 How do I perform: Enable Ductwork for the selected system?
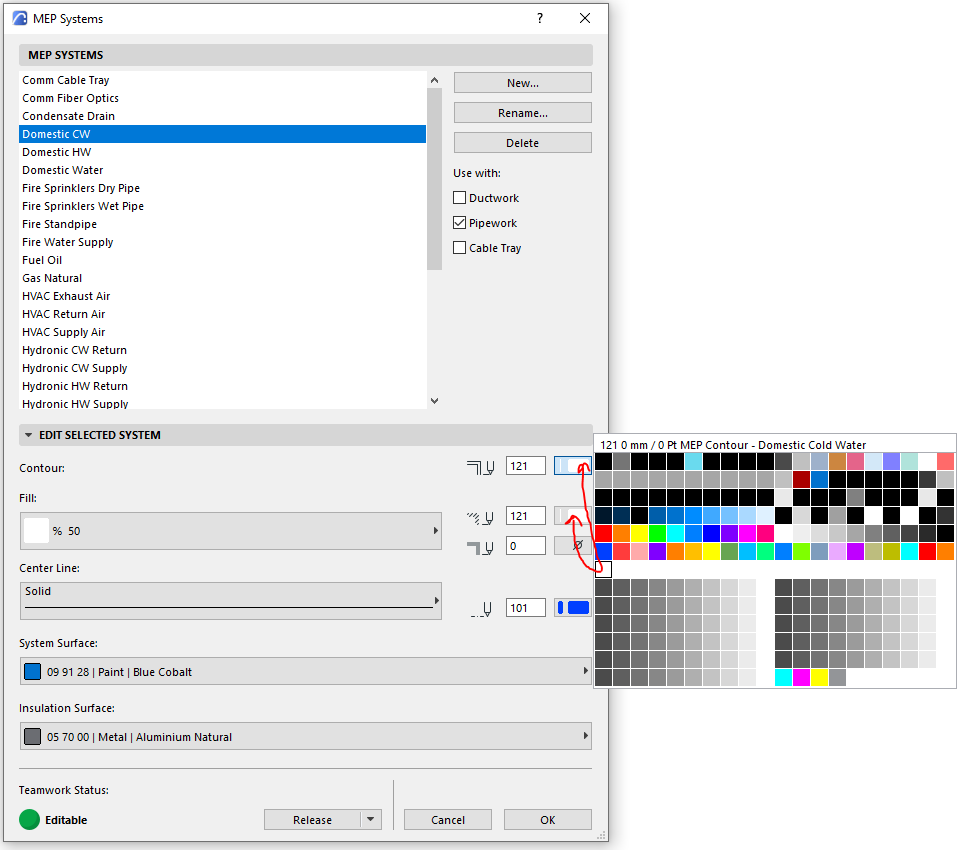(x=460, y=198)
